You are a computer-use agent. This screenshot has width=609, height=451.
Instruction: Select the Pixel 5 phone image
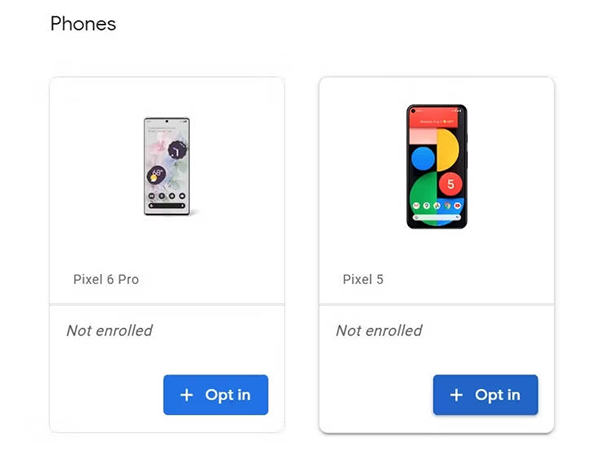coord(436,166)
